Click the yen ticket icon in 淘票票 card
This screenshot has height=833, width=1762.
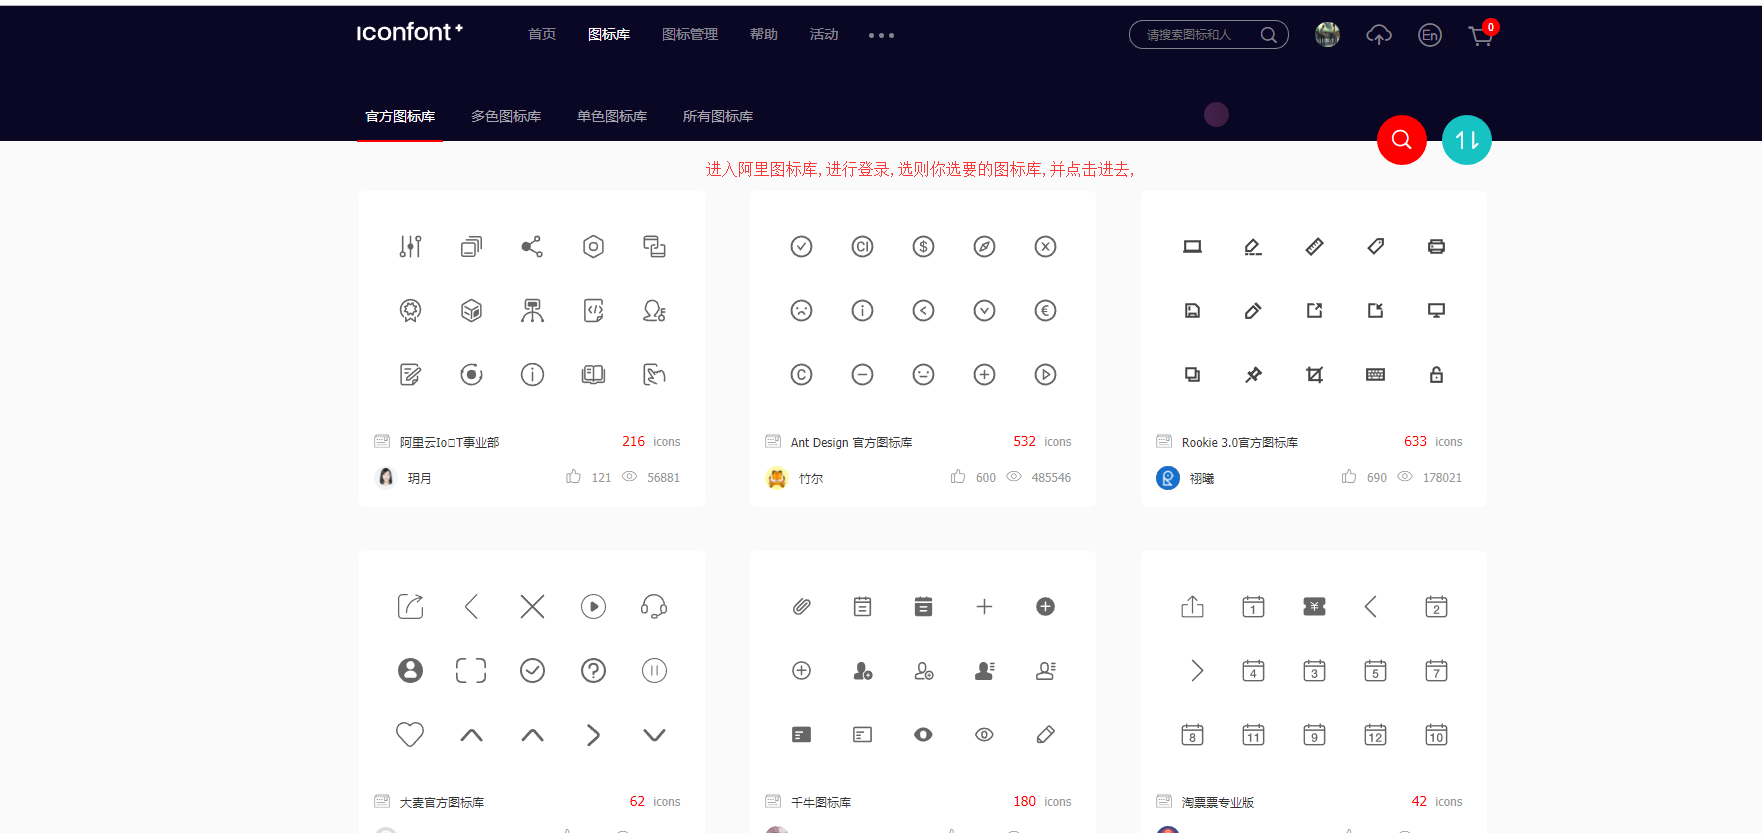pyautogui.click(x=1314, y=606)
